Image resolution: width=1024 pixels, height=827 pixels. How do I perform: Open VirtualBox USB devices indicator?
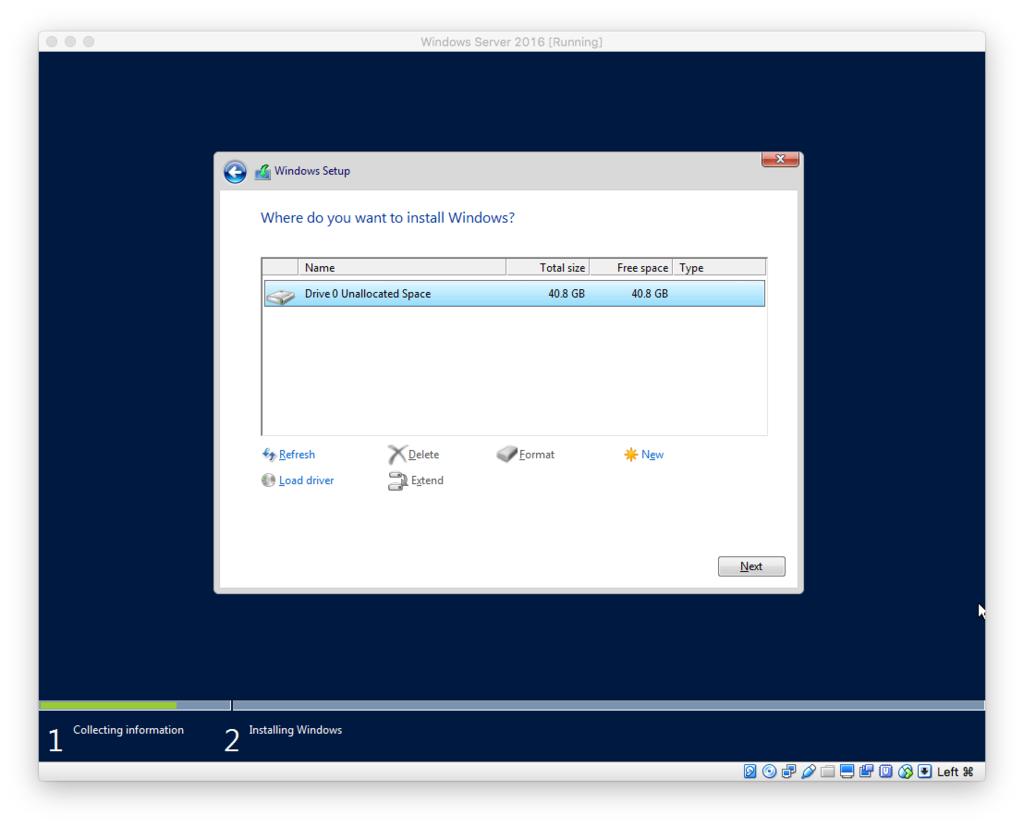[808, 771]
